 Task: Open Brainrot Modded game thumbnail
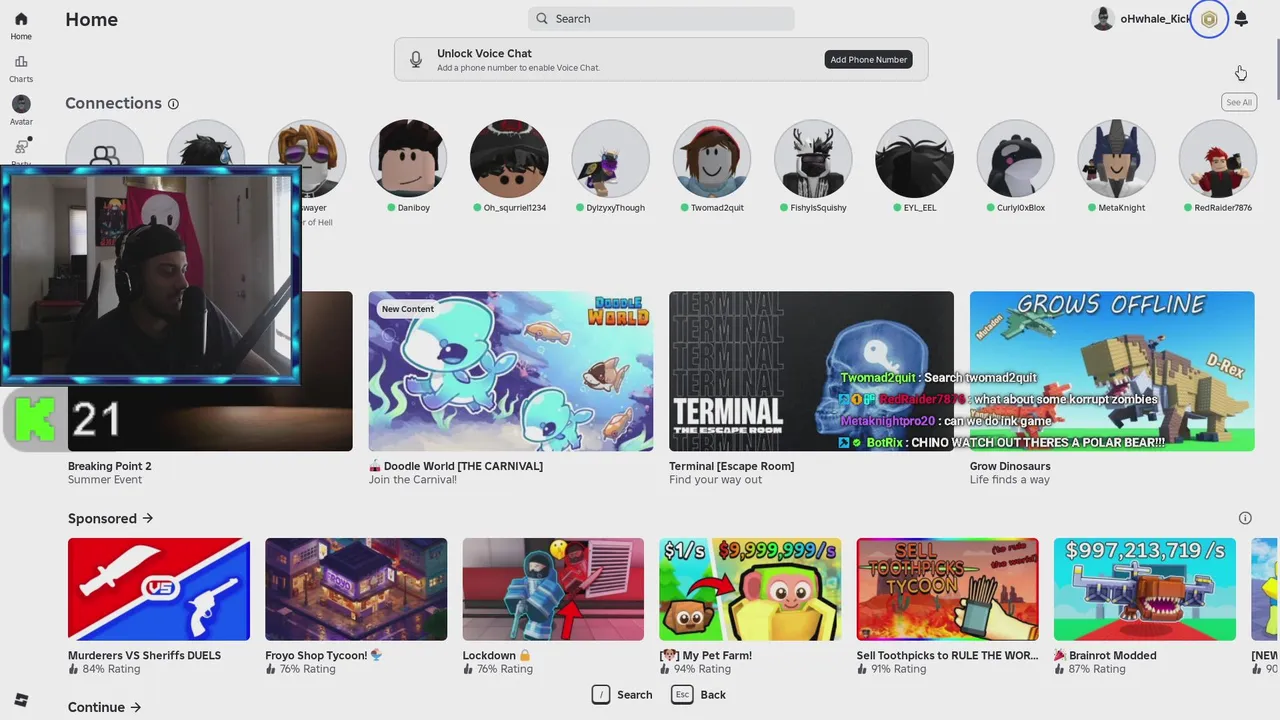click(1145, 589)
